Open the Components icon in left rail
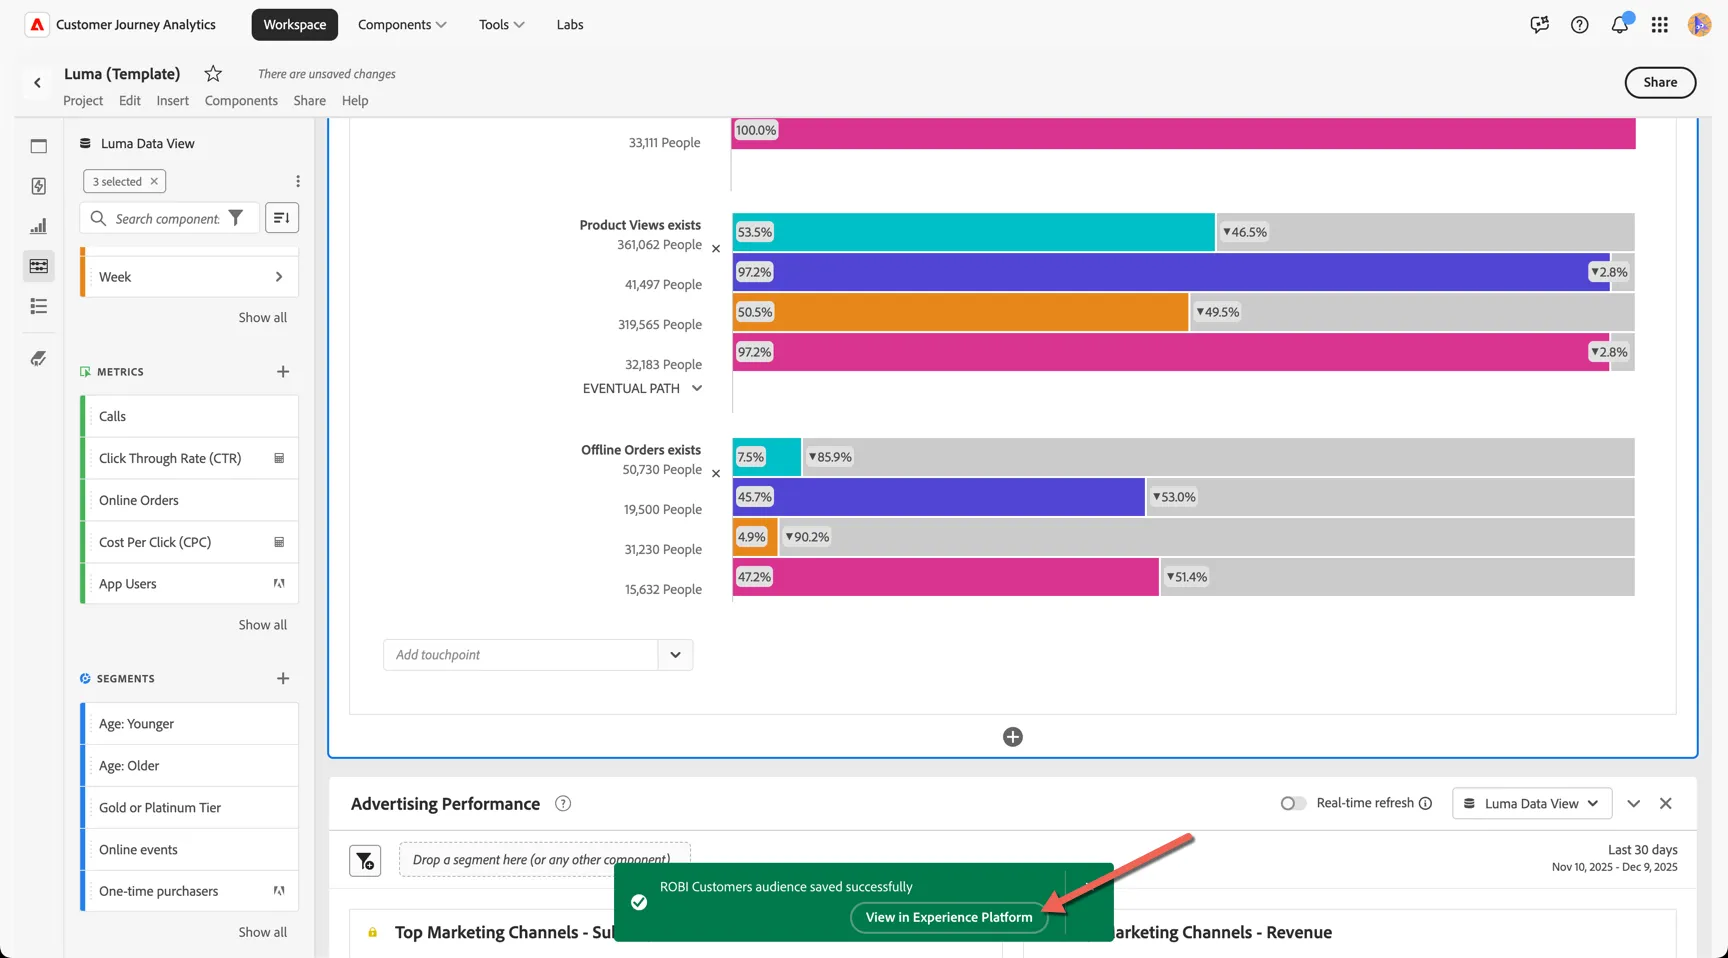1728x958 pixels. click(39, 266)
